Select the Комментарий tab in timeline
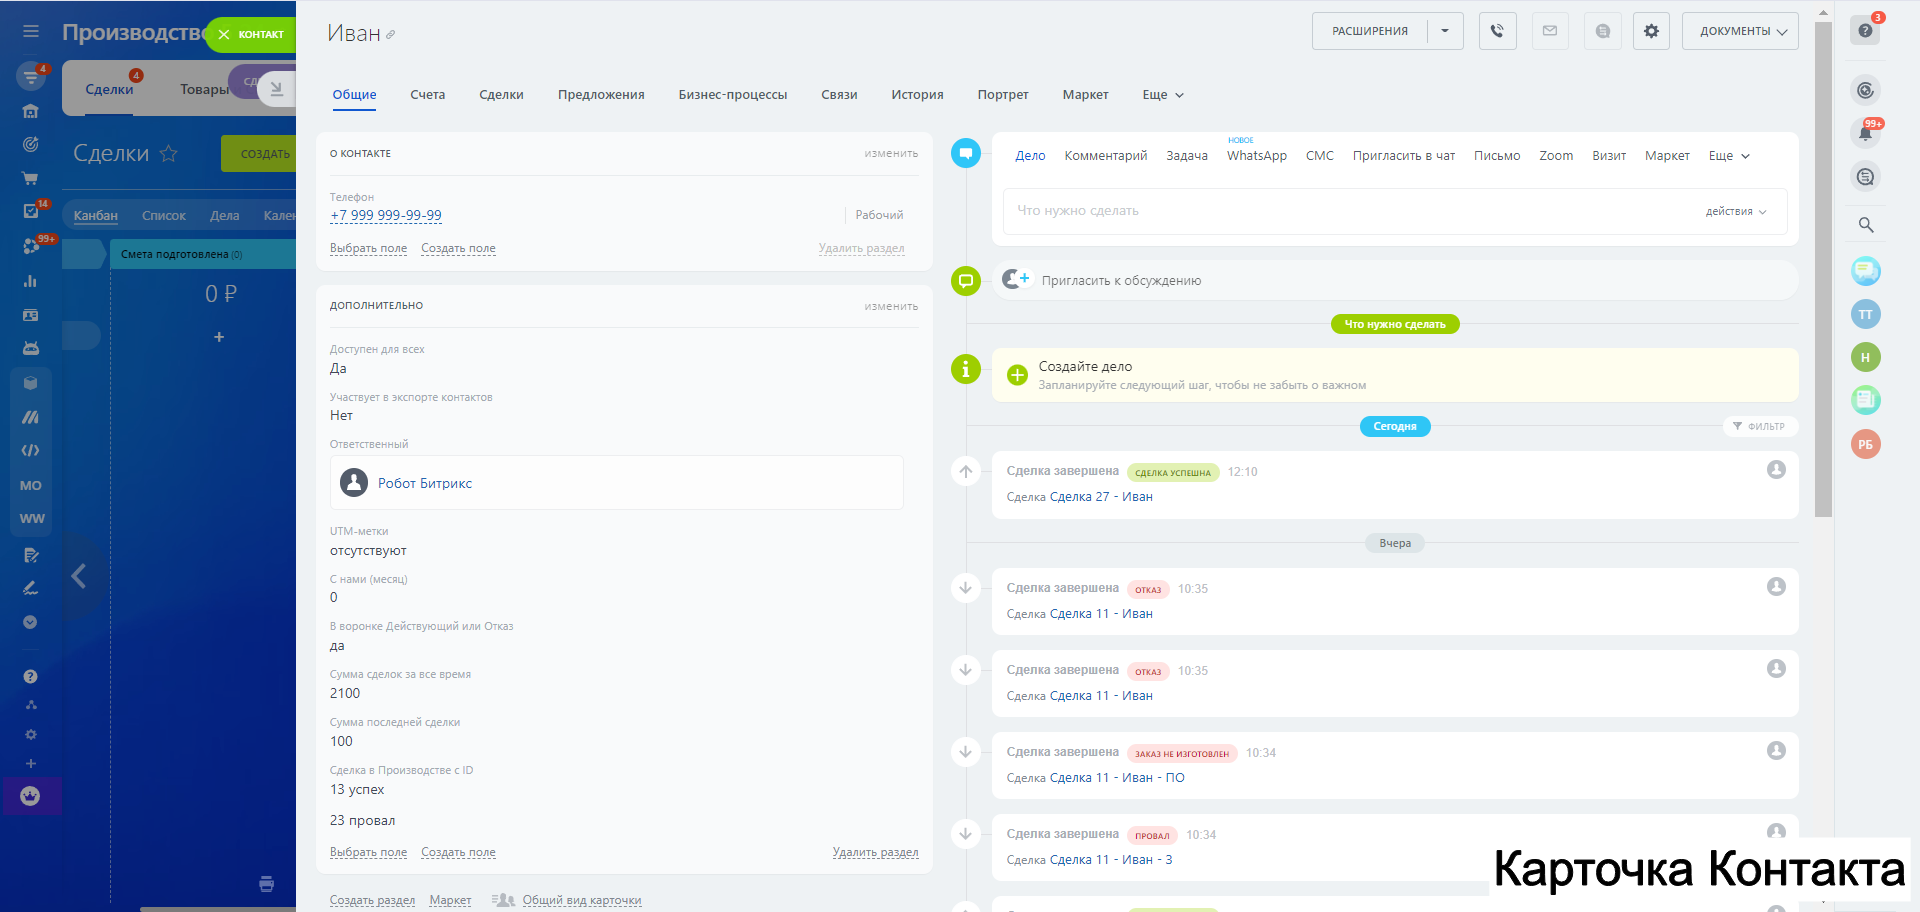 pyautogui.click(x=1105, y=156)
